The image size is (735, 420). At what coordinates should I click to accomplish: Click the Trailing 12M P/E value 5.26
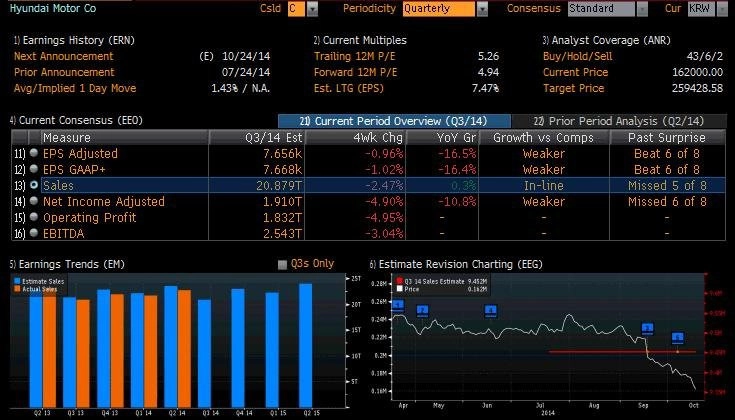coord(488,56)
